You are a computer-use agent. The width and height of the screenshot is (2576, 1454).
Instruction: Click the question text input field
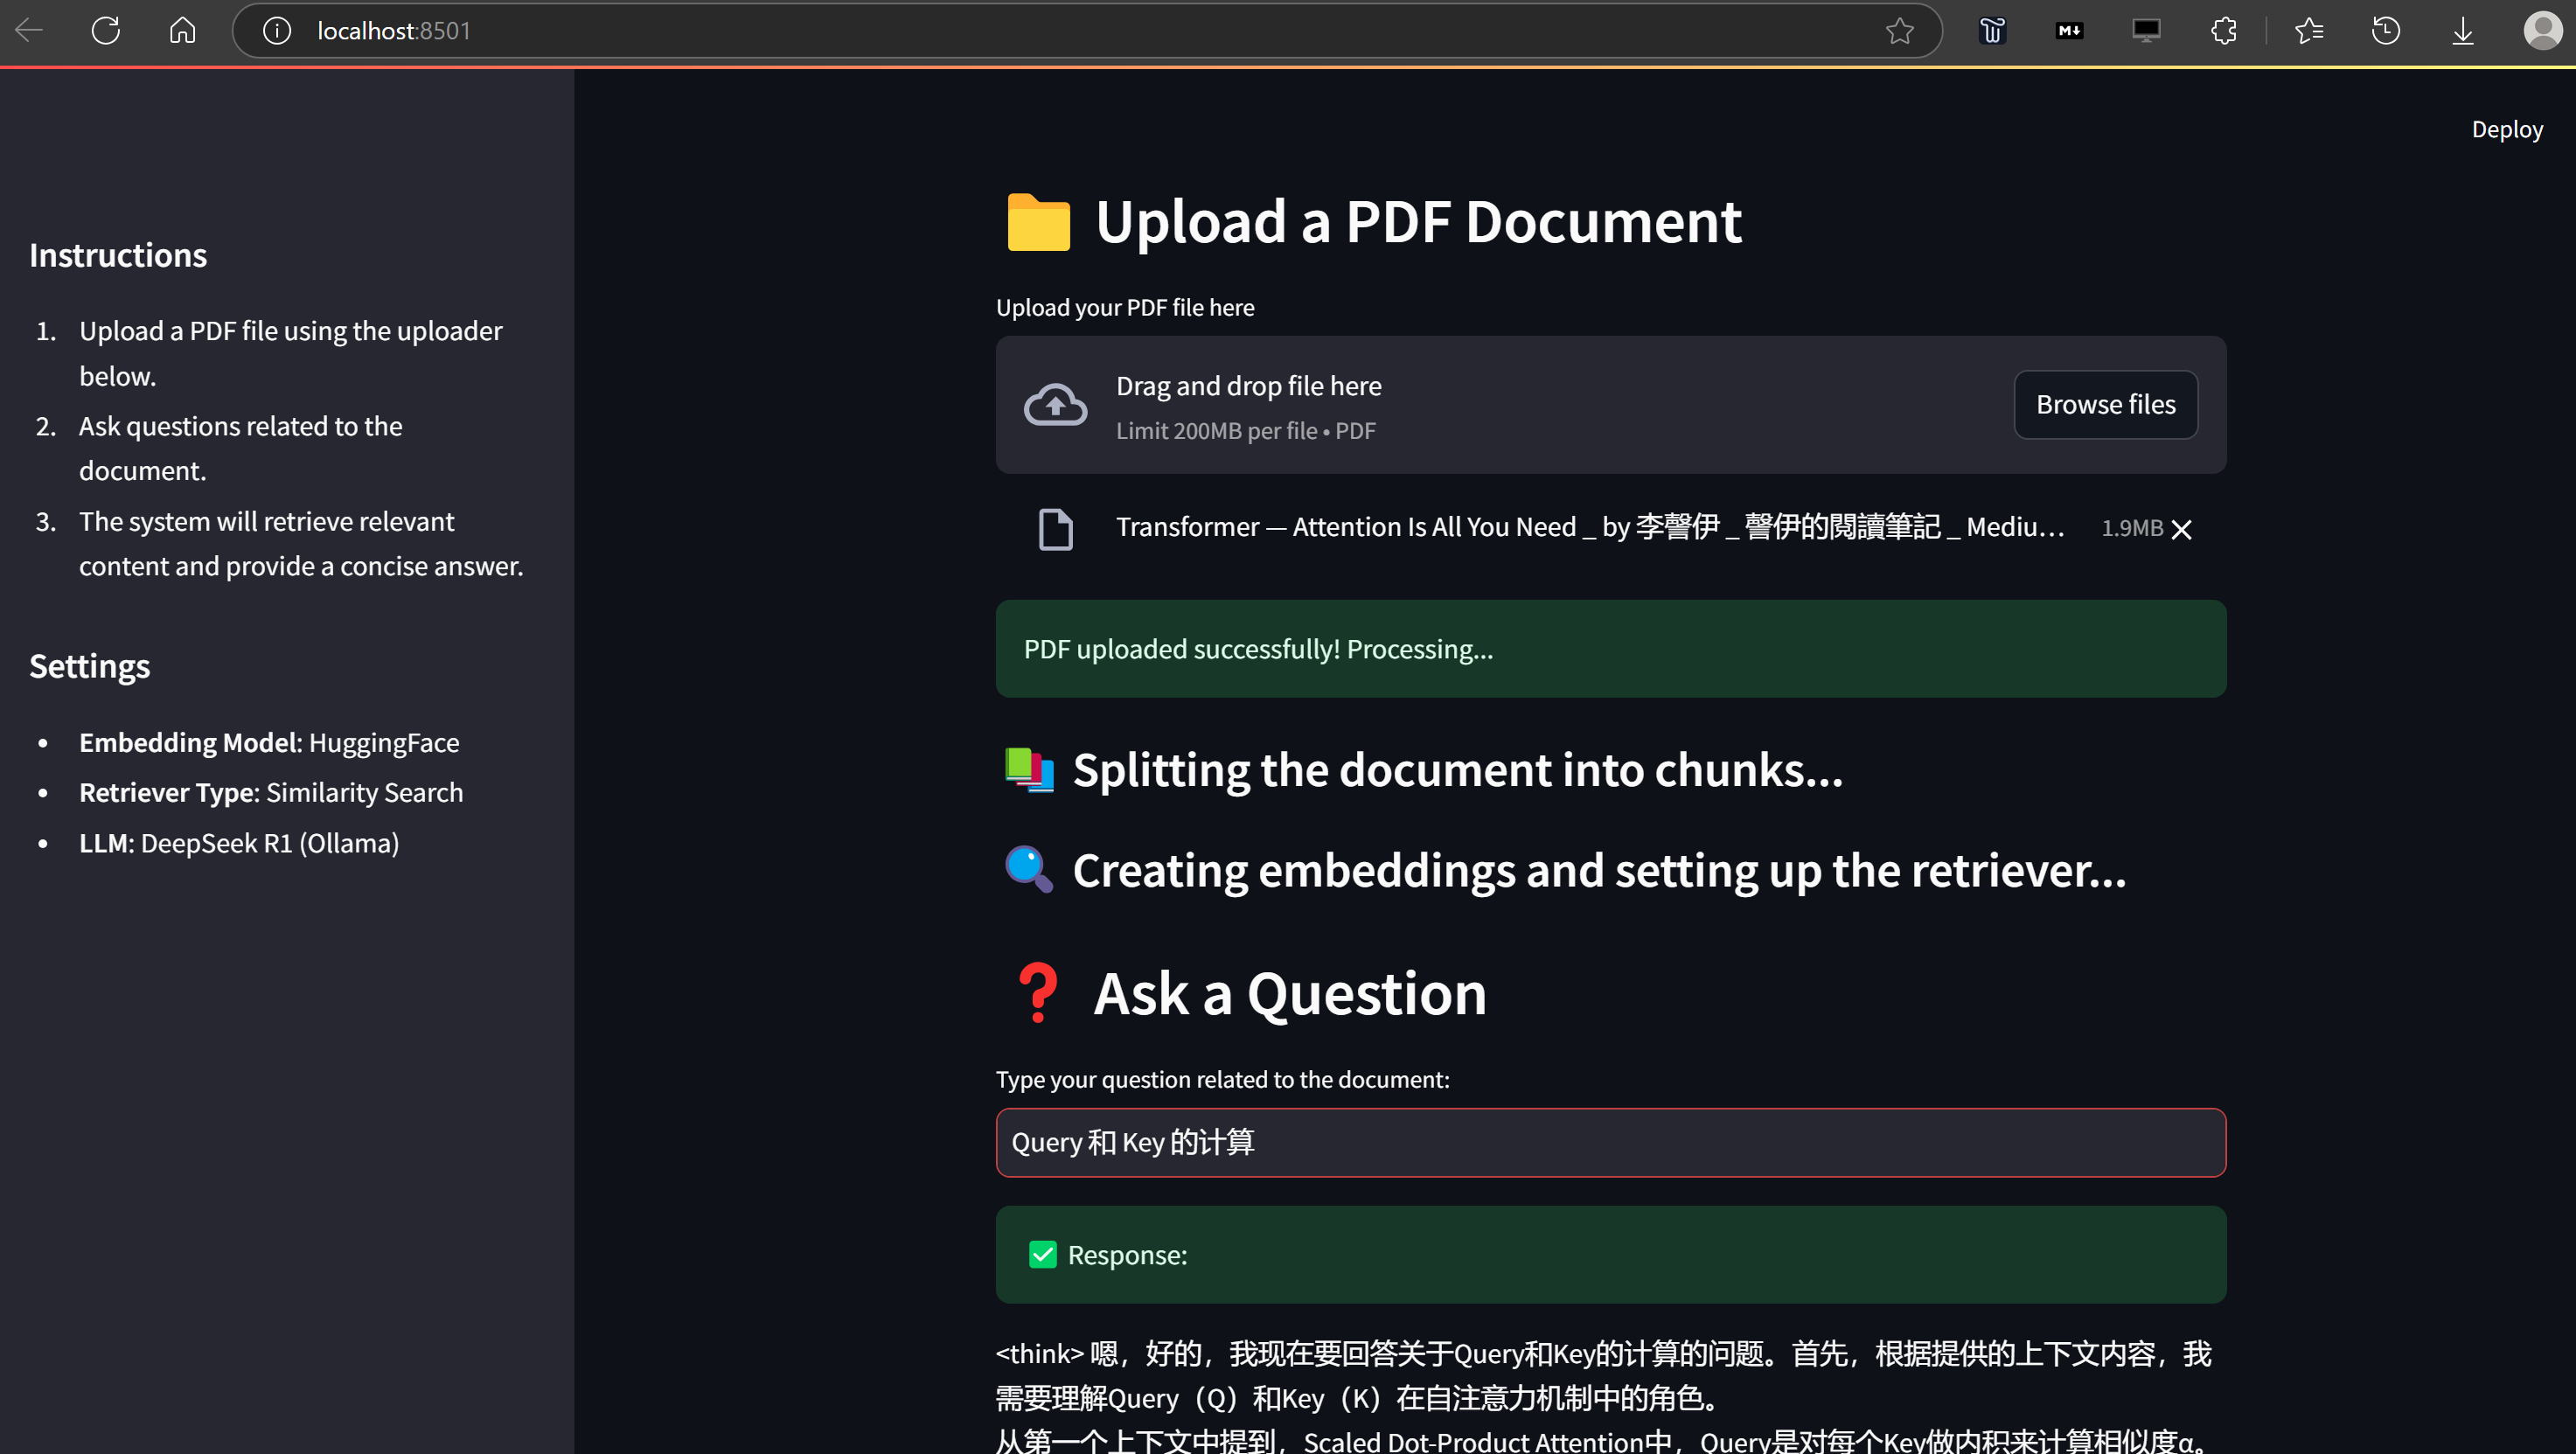click(1610, 1142)
